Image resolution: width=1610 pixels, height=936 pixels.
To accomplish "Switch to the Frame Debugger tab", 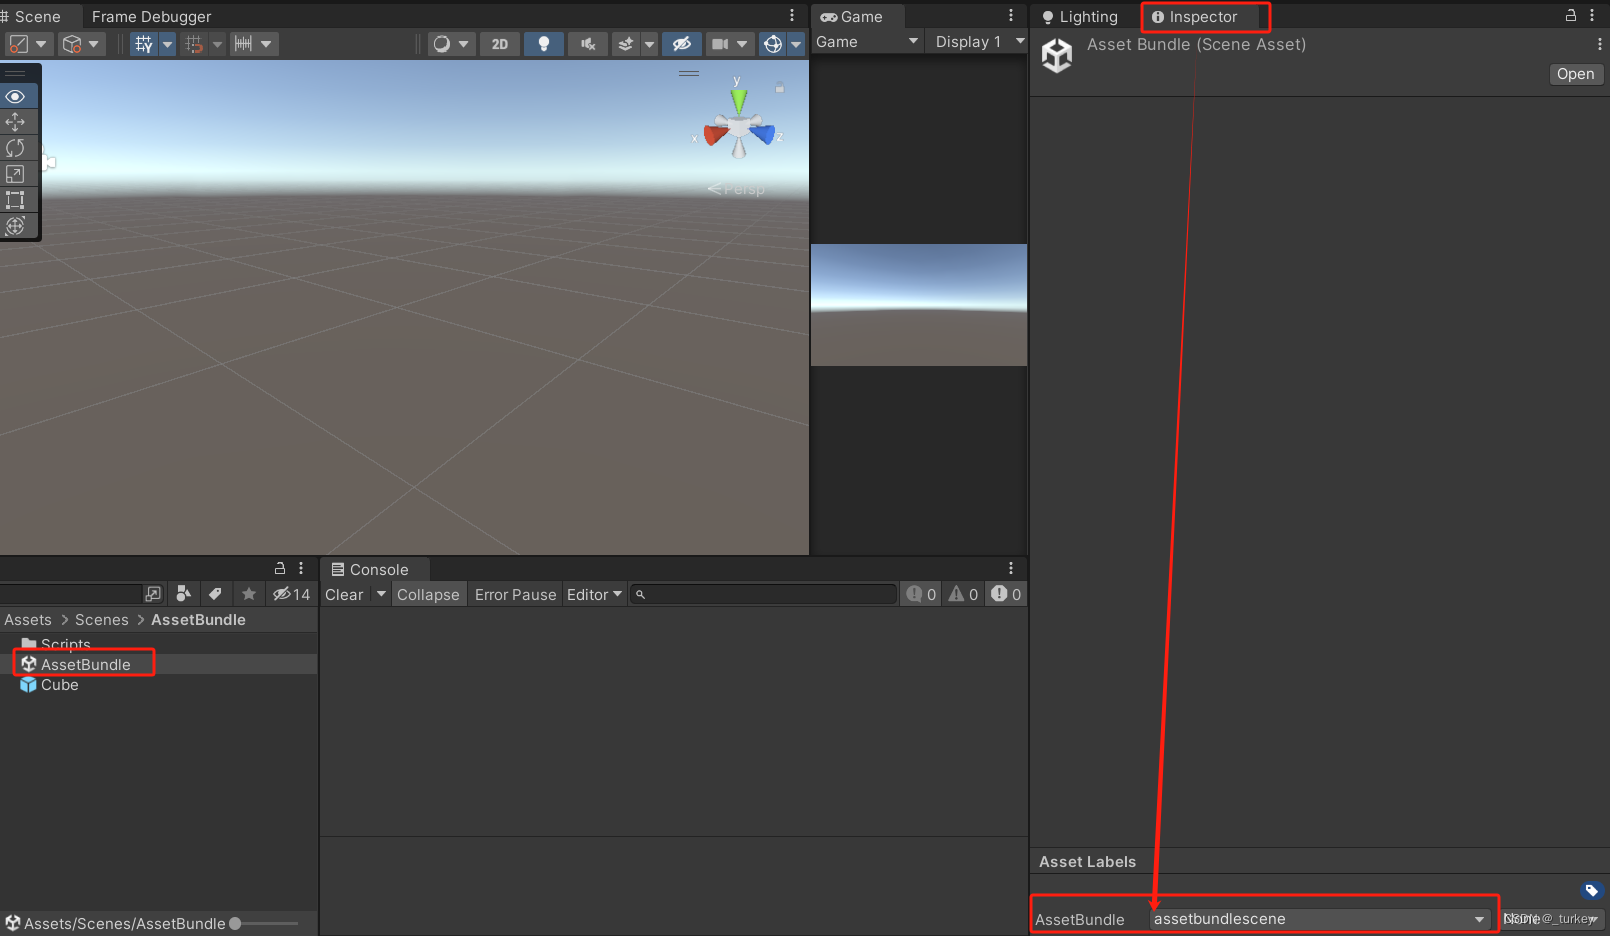I will 151,16.
